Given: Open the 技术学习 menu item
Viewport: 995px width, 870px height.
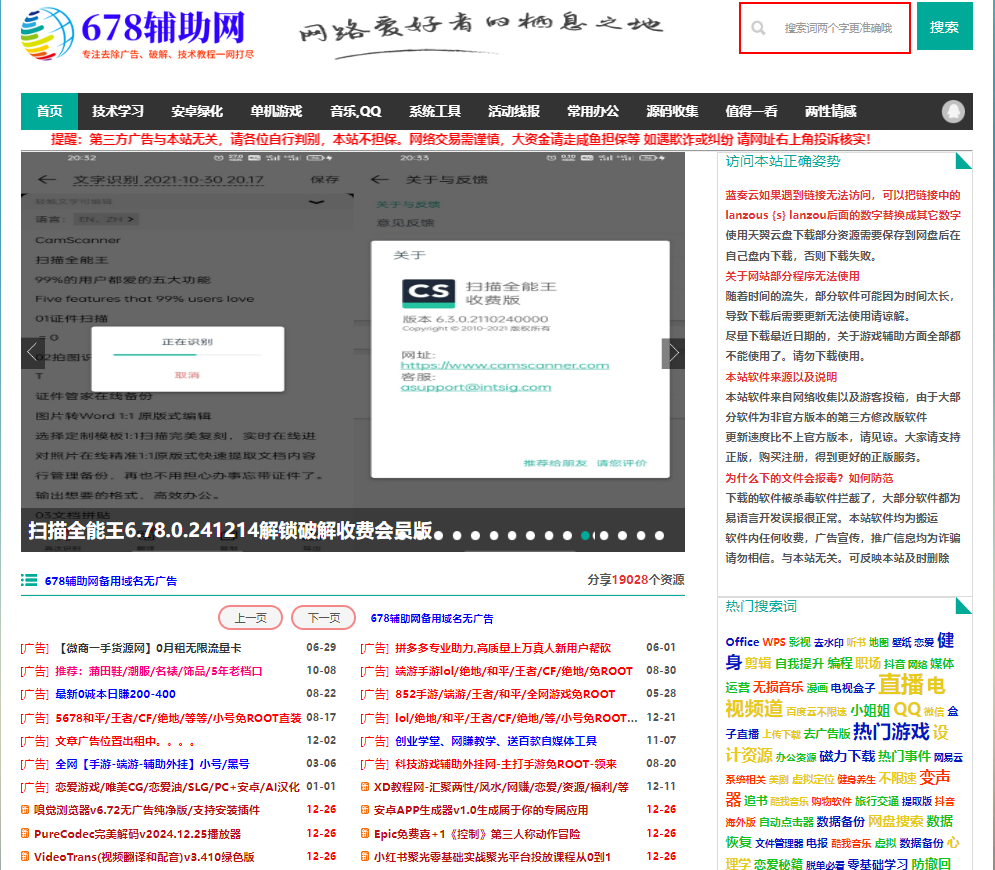Looking at the screenshot, I should [x=117, y=111].
